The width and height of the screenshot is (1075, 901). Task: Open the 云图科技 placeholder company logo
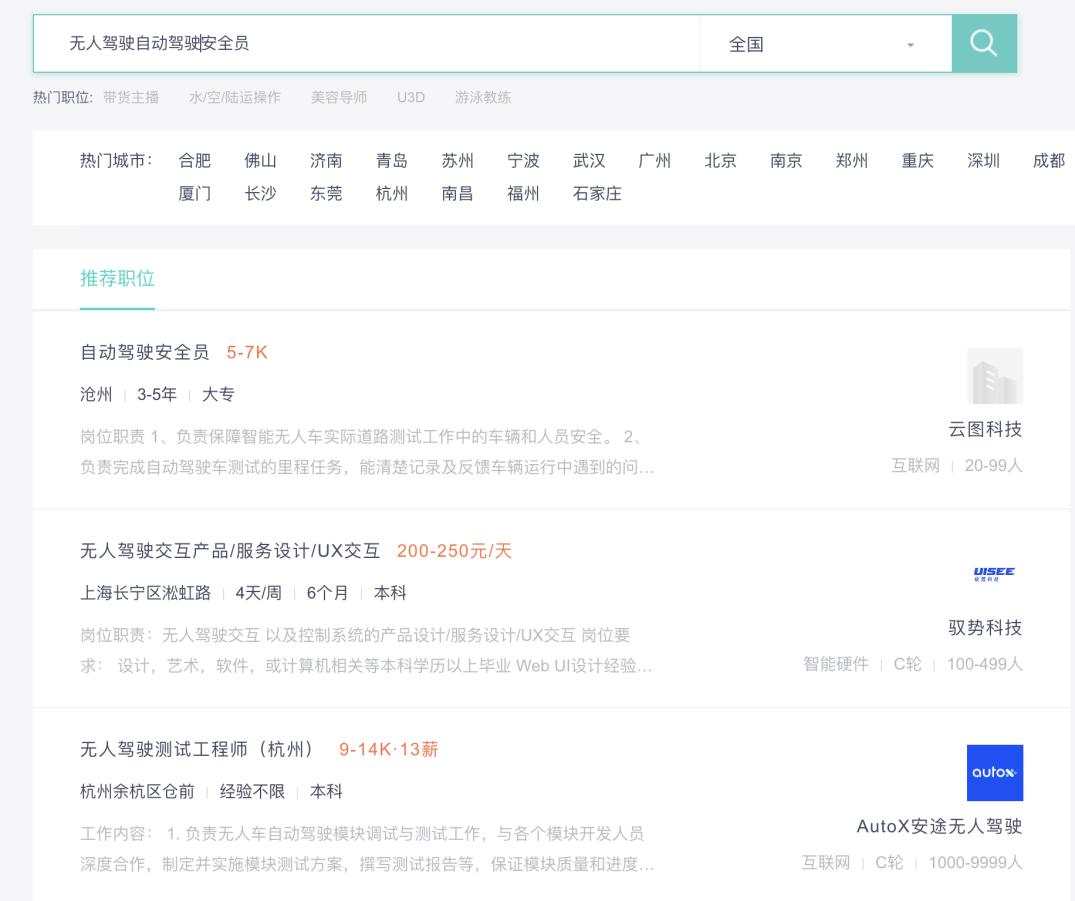[x=995, y=376]
